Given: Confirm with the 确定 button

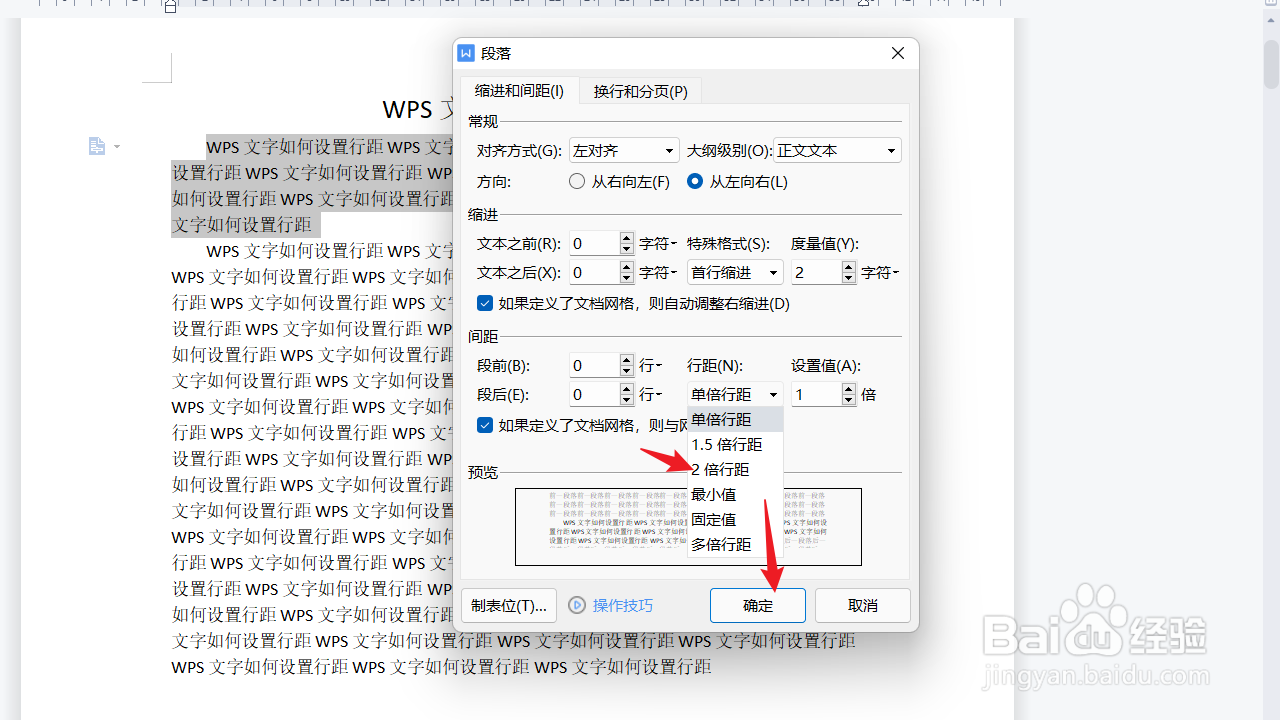Looking at the screenshot, I should 758,605.
